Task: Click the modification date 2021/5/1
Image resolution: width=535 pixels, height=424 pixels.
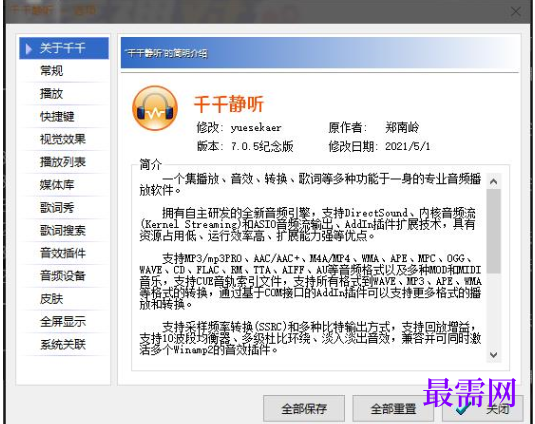Action: tap(408, 146)
